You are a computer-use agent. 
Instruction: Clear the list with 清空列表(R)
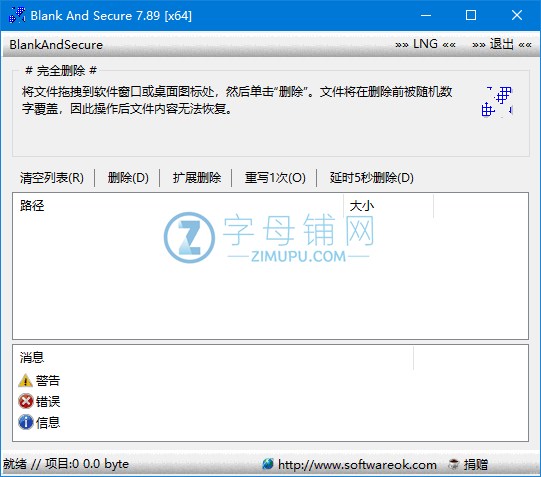[52, 178]
